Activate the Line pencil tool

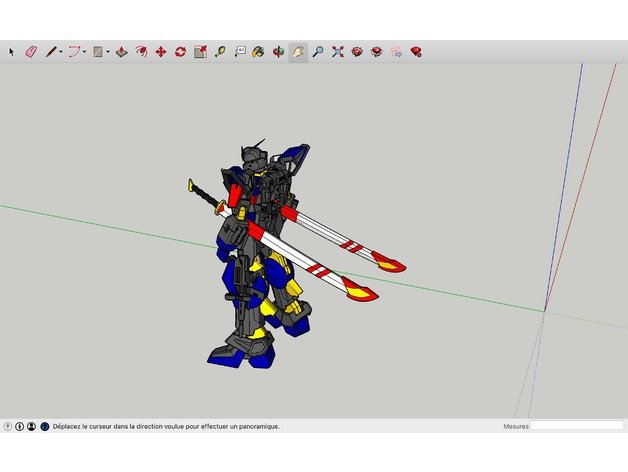(49, 51)
